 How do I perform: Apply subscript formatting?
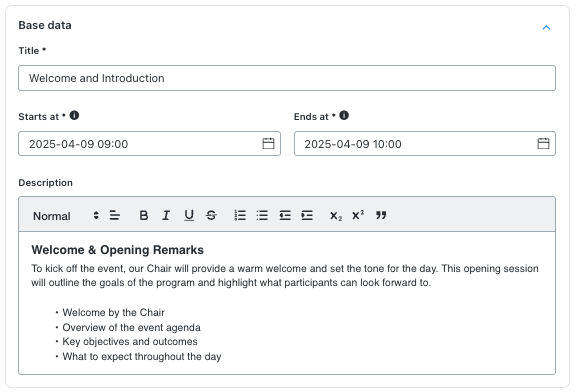336,216
